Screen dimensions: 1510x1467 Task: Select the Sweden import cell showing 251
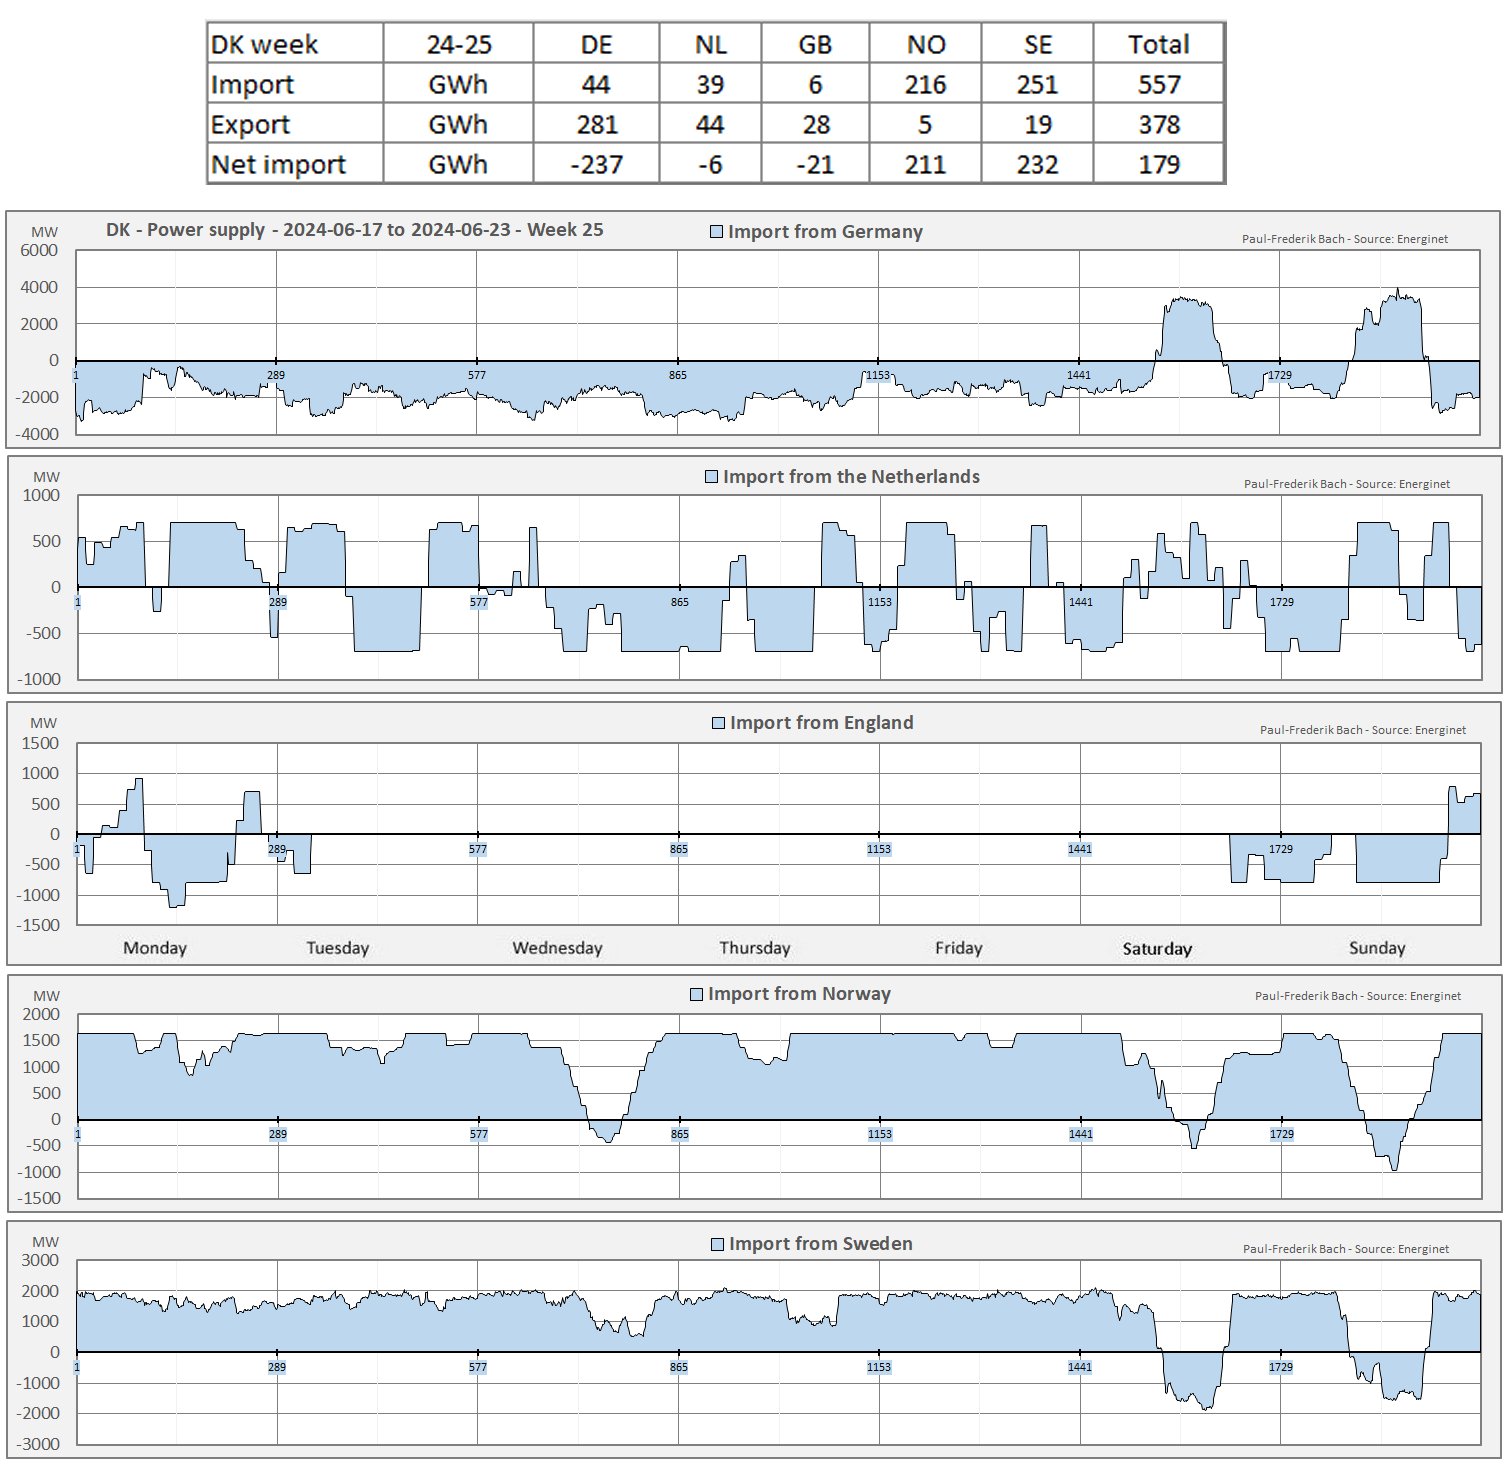1037,84
